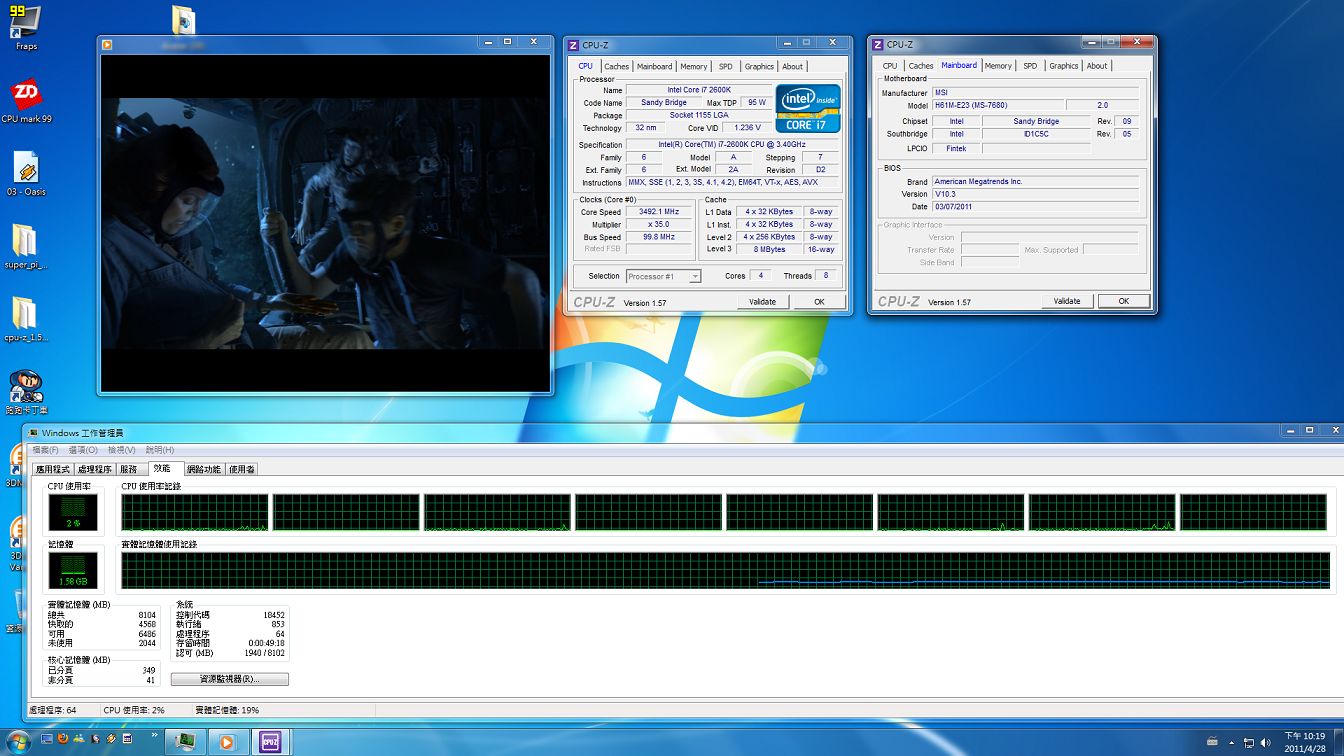Expand quick launch overflow chevron
Image resolution: width=1344 pixels, height=756 pixels.
tap(155, 735)
